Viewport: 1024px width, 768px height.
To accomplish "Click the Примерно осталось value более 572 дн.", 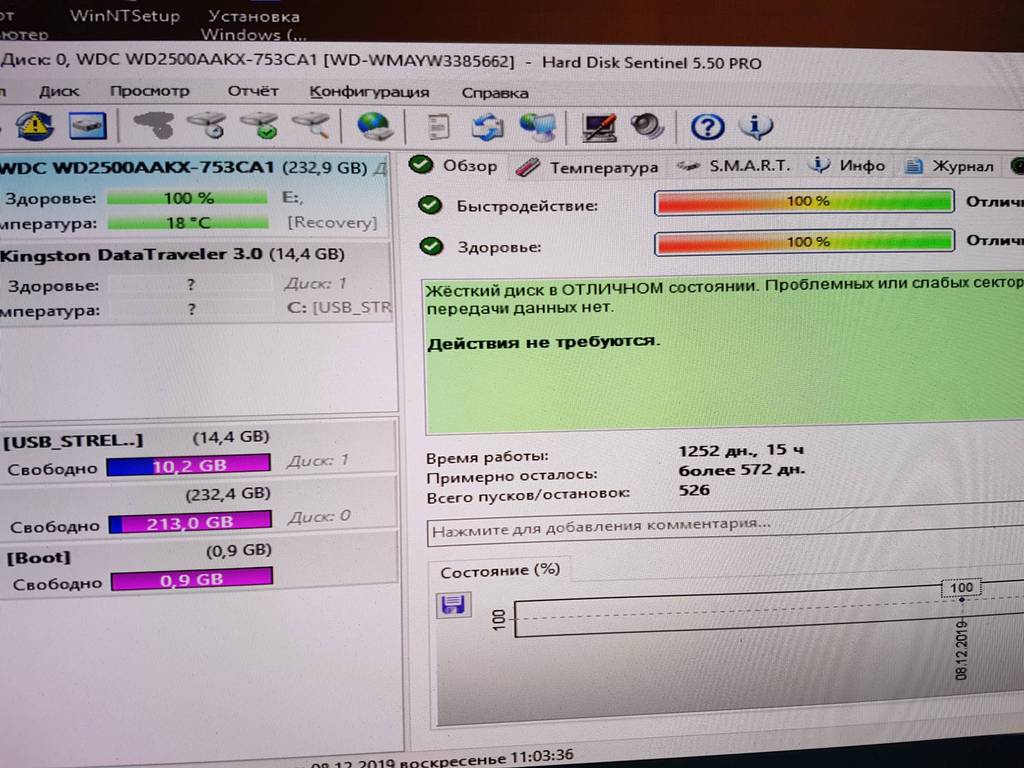I will [742, 470].
